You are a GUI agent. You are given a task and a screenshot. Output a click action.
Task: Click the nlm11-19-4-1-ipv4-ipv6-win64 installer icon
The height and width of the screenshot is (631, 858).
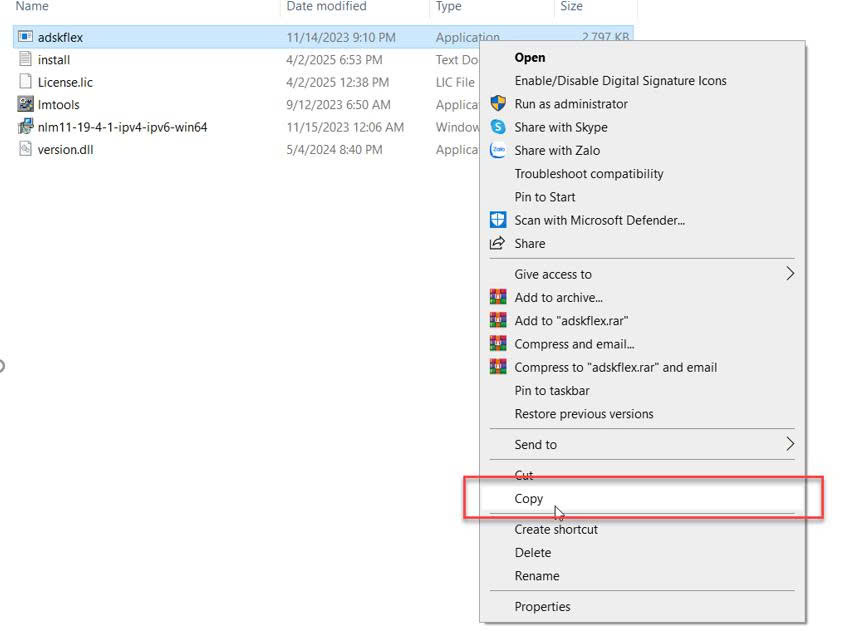(x=25, y=126)
